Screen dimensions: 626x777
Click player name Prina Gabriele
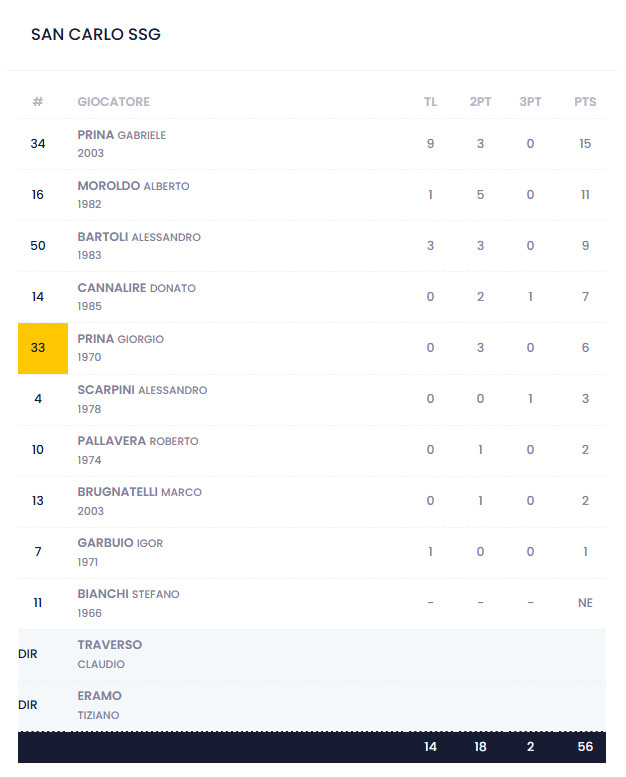121,135
